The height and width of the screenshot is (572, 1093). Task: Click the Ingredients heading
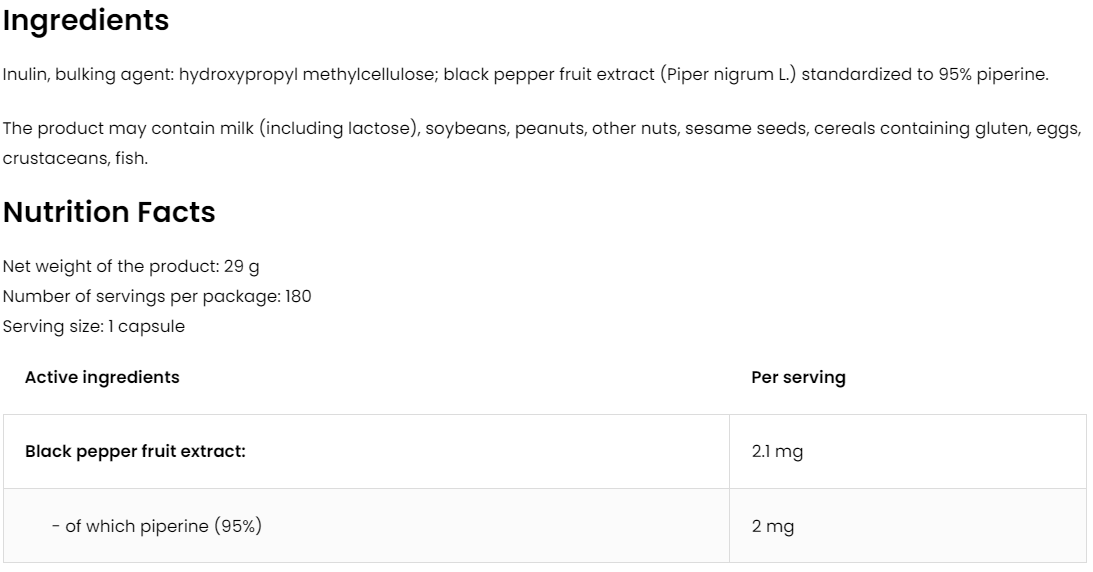click(86, 20)
